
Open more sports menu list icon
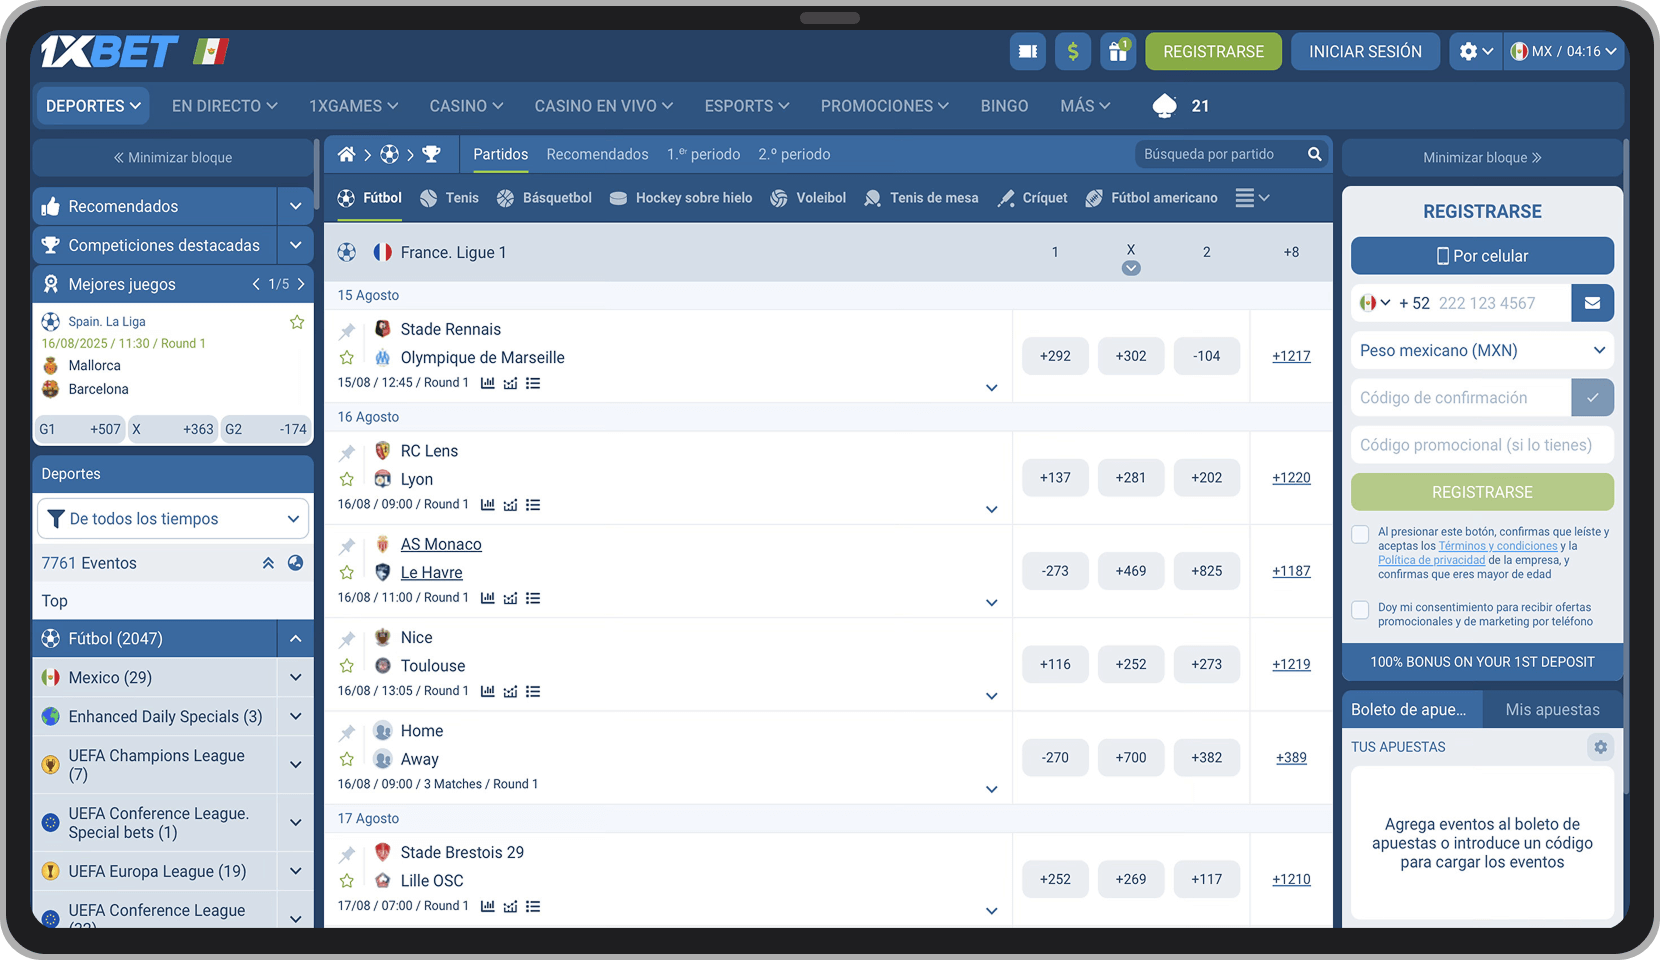(1252, 198)
